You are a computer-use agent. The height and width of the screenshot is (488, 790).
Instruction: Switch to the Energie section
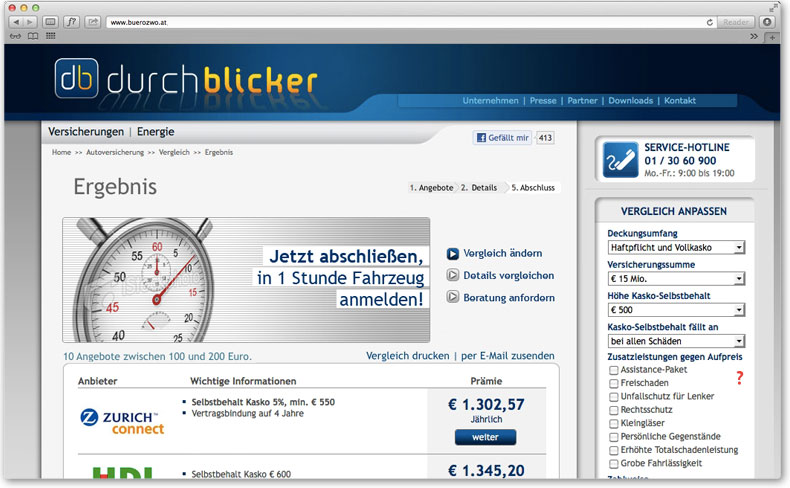[x=156, y=131]
